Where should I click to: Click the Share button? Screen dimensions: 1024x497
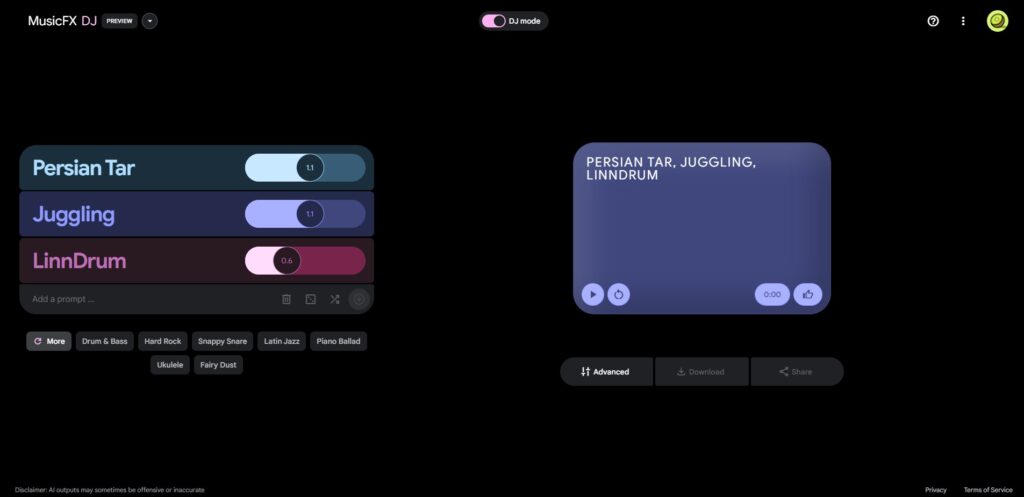(x=797, y=372)
